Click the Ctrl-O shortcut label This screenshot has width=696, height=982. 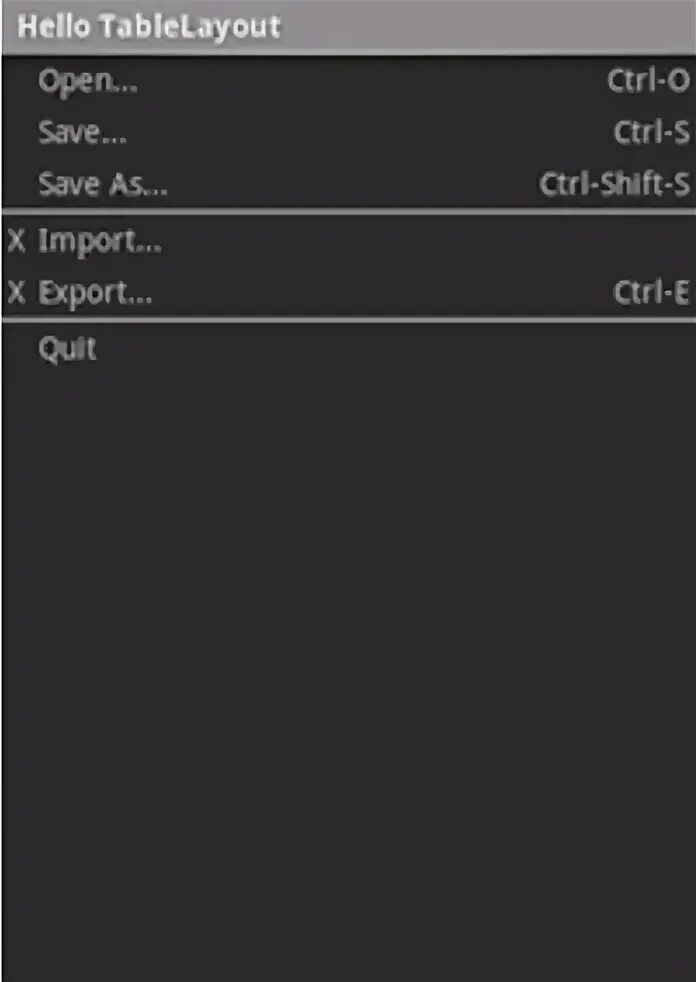[x=648, y=81]
